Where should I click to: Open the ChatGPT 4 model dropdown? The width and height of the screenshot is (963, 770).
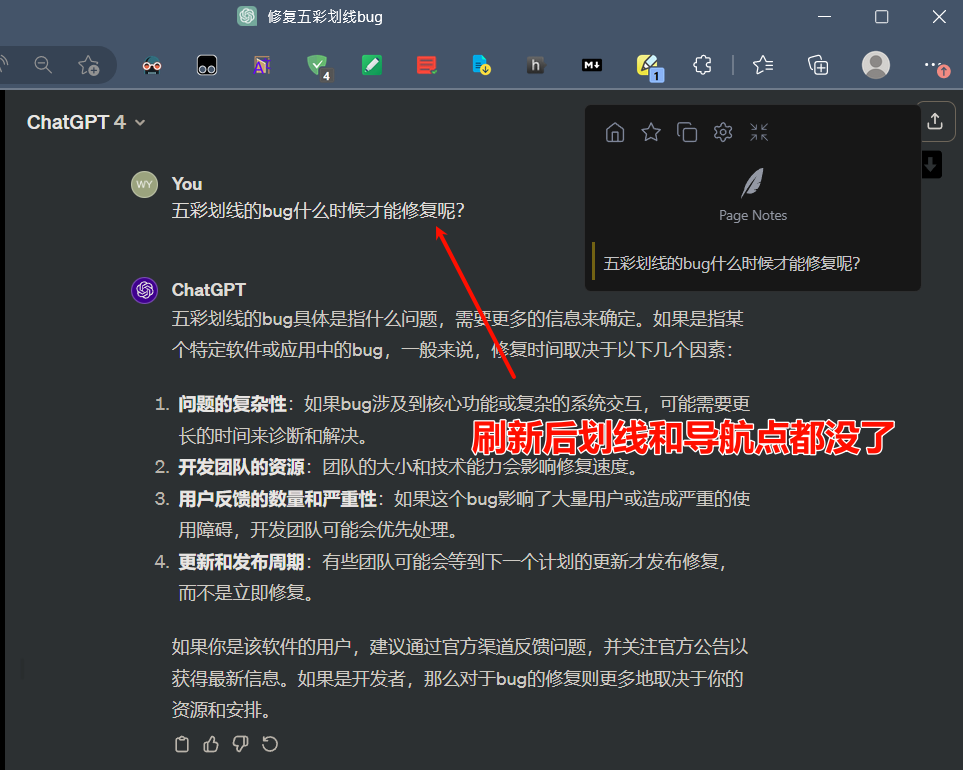86,122
